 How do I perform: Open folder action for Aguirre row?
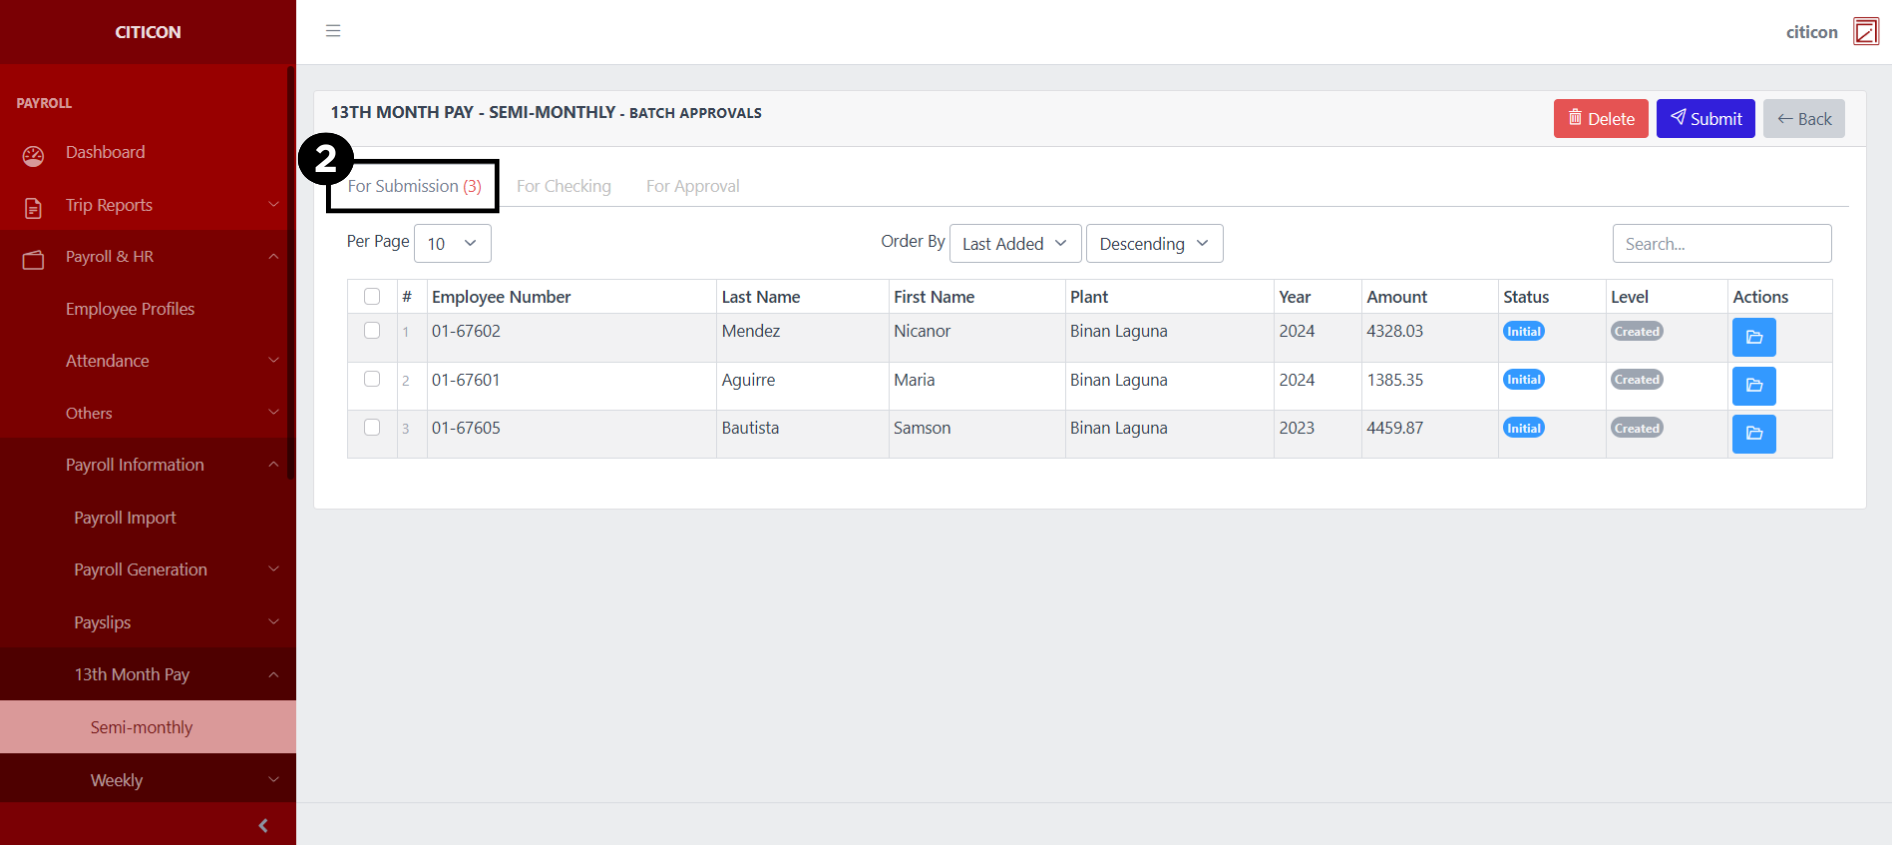click(x=1753, y=386)
